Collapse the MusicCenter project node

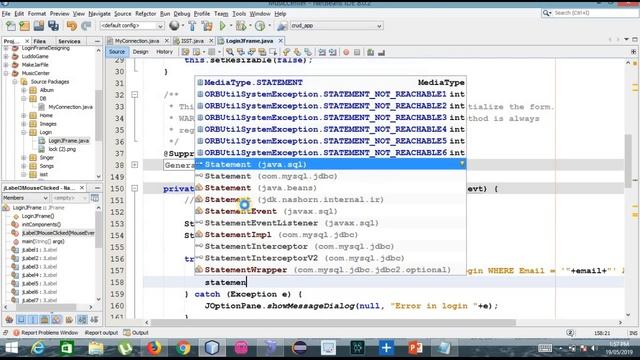[6, 73]
